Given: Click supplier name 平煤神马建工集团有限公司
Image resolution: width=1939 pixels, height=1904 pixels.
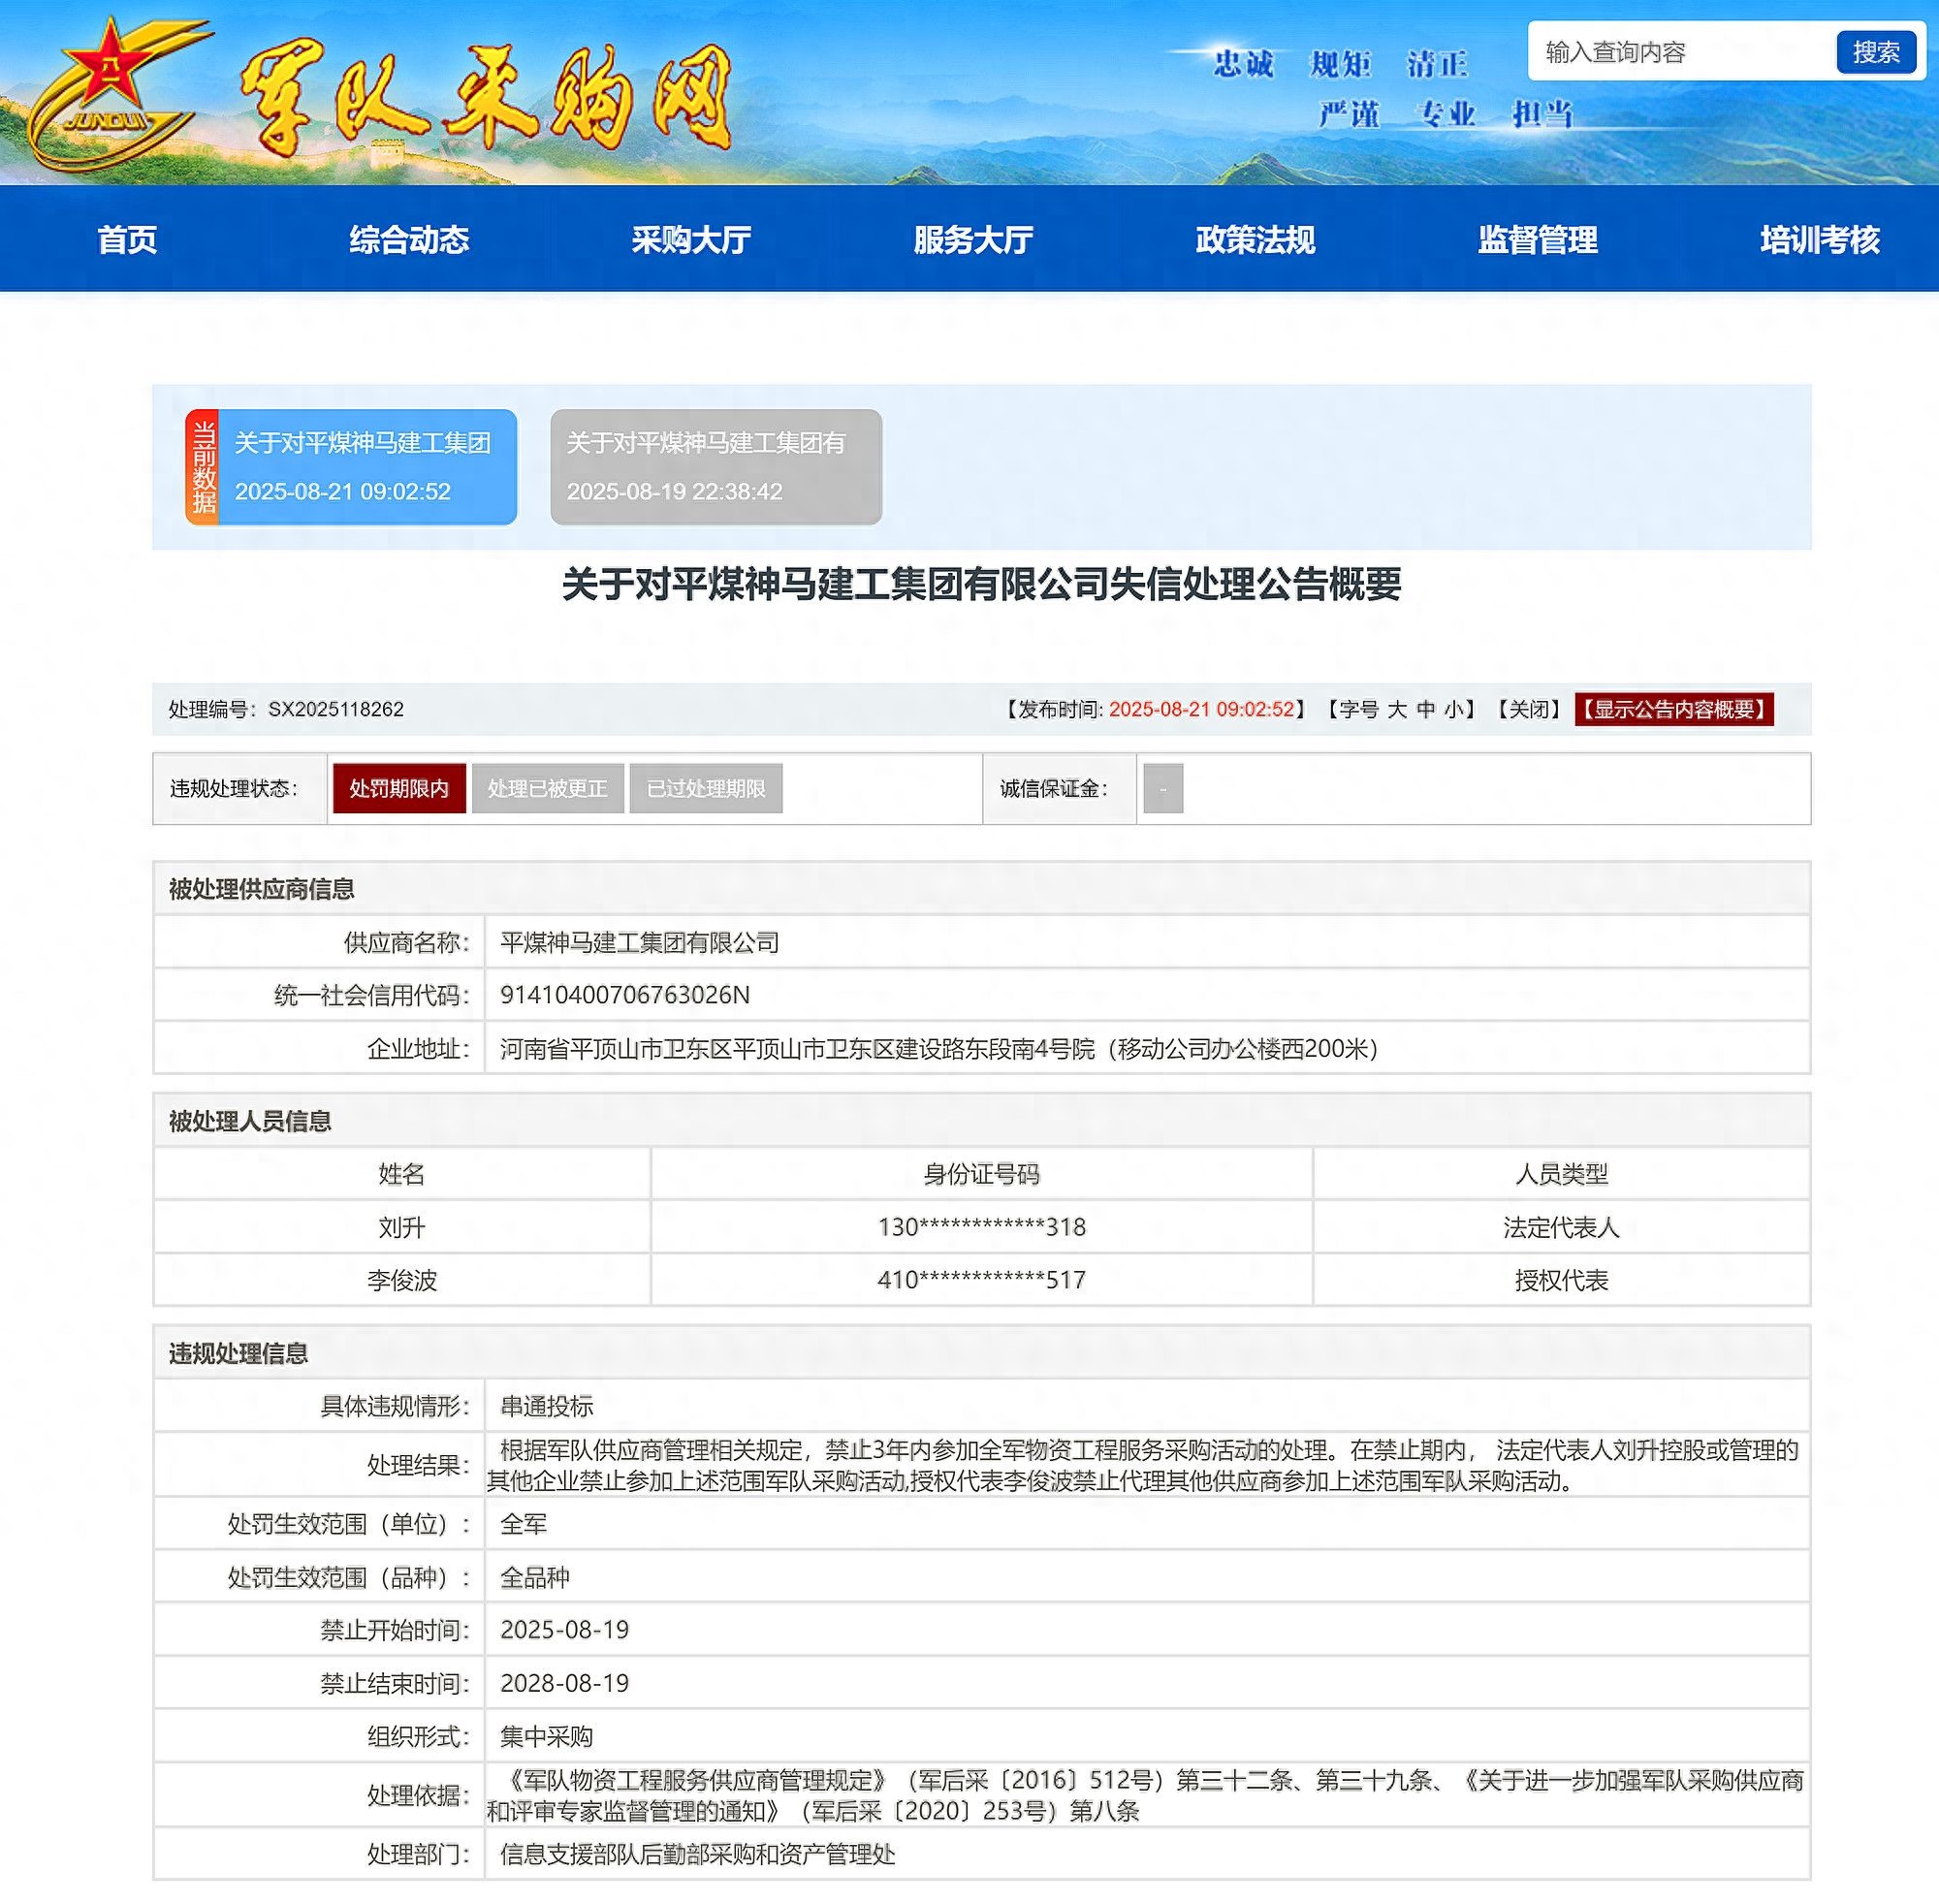Looking at the screenshot, I should (640, 942).
